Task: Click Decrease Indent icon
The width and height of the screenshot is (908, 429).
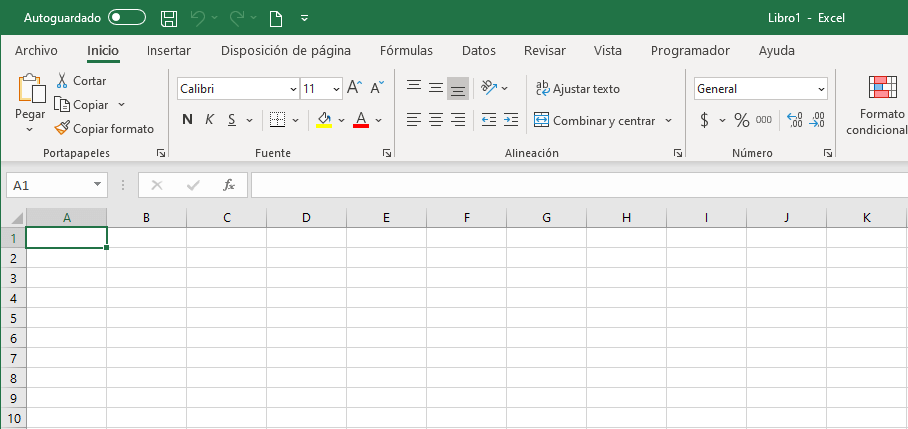Action: (489, 120)
